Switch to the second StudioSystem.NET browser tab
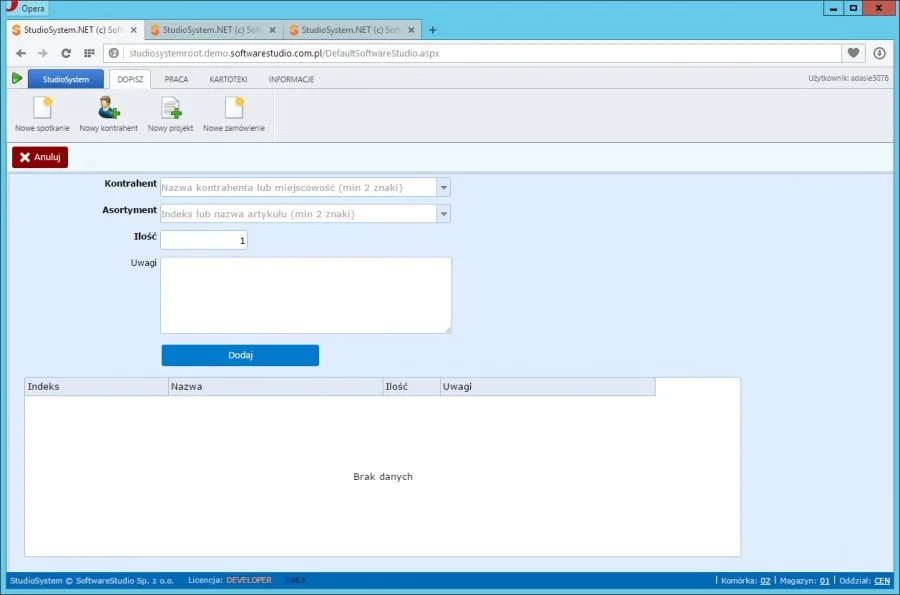900x595 pixels. click(x=212, y=30)
